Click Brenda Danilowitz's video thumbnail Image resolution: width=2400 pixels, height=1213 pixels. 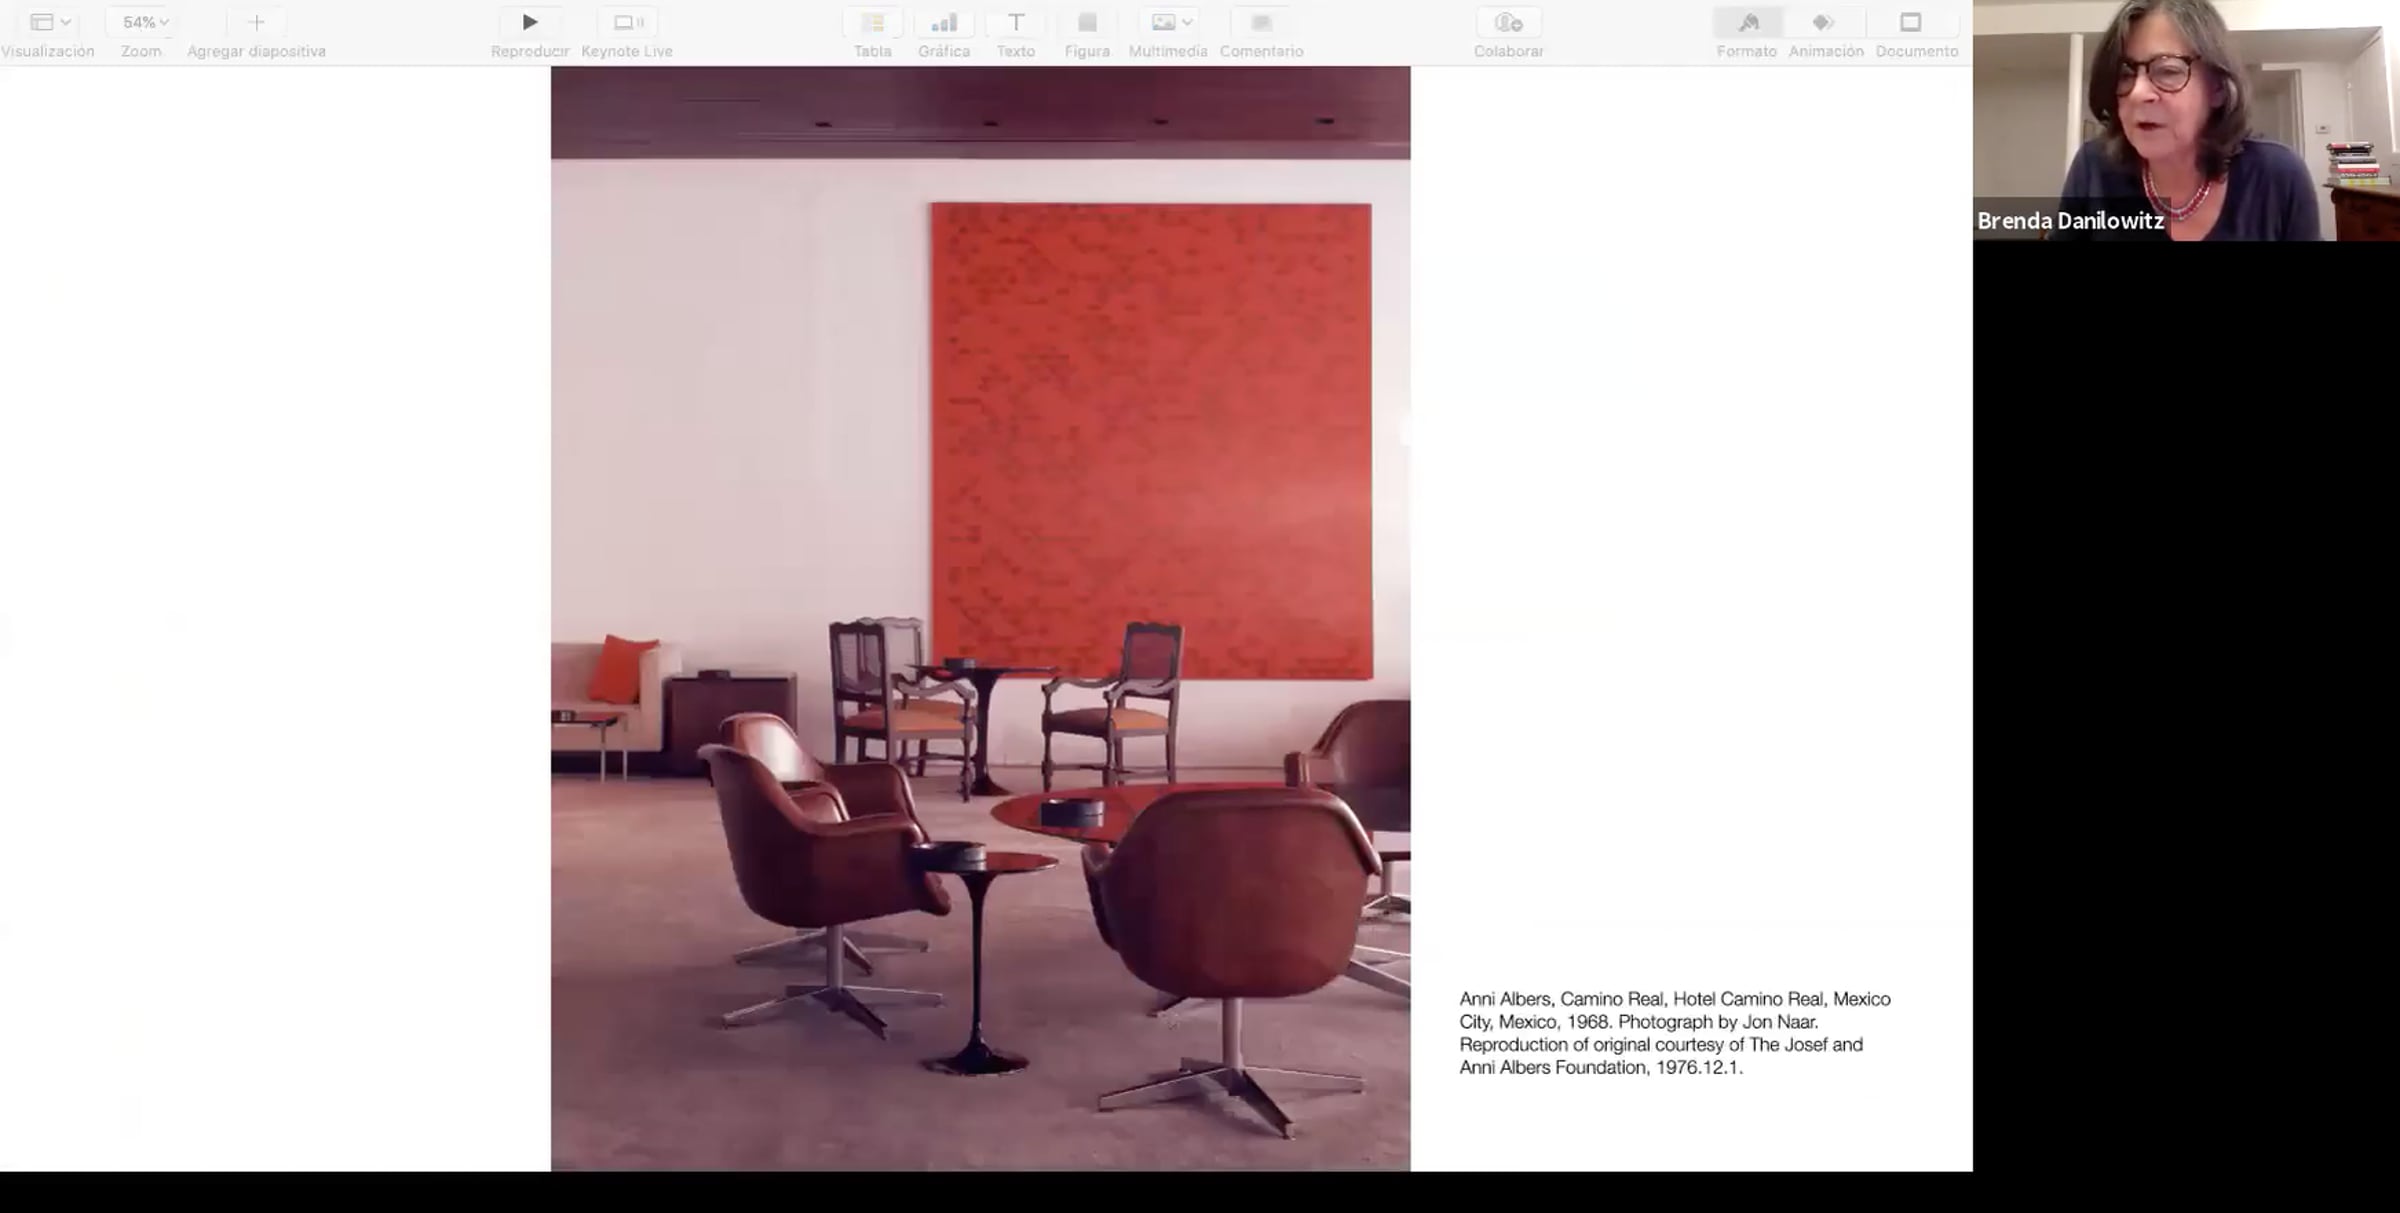tap(2186, 120)
